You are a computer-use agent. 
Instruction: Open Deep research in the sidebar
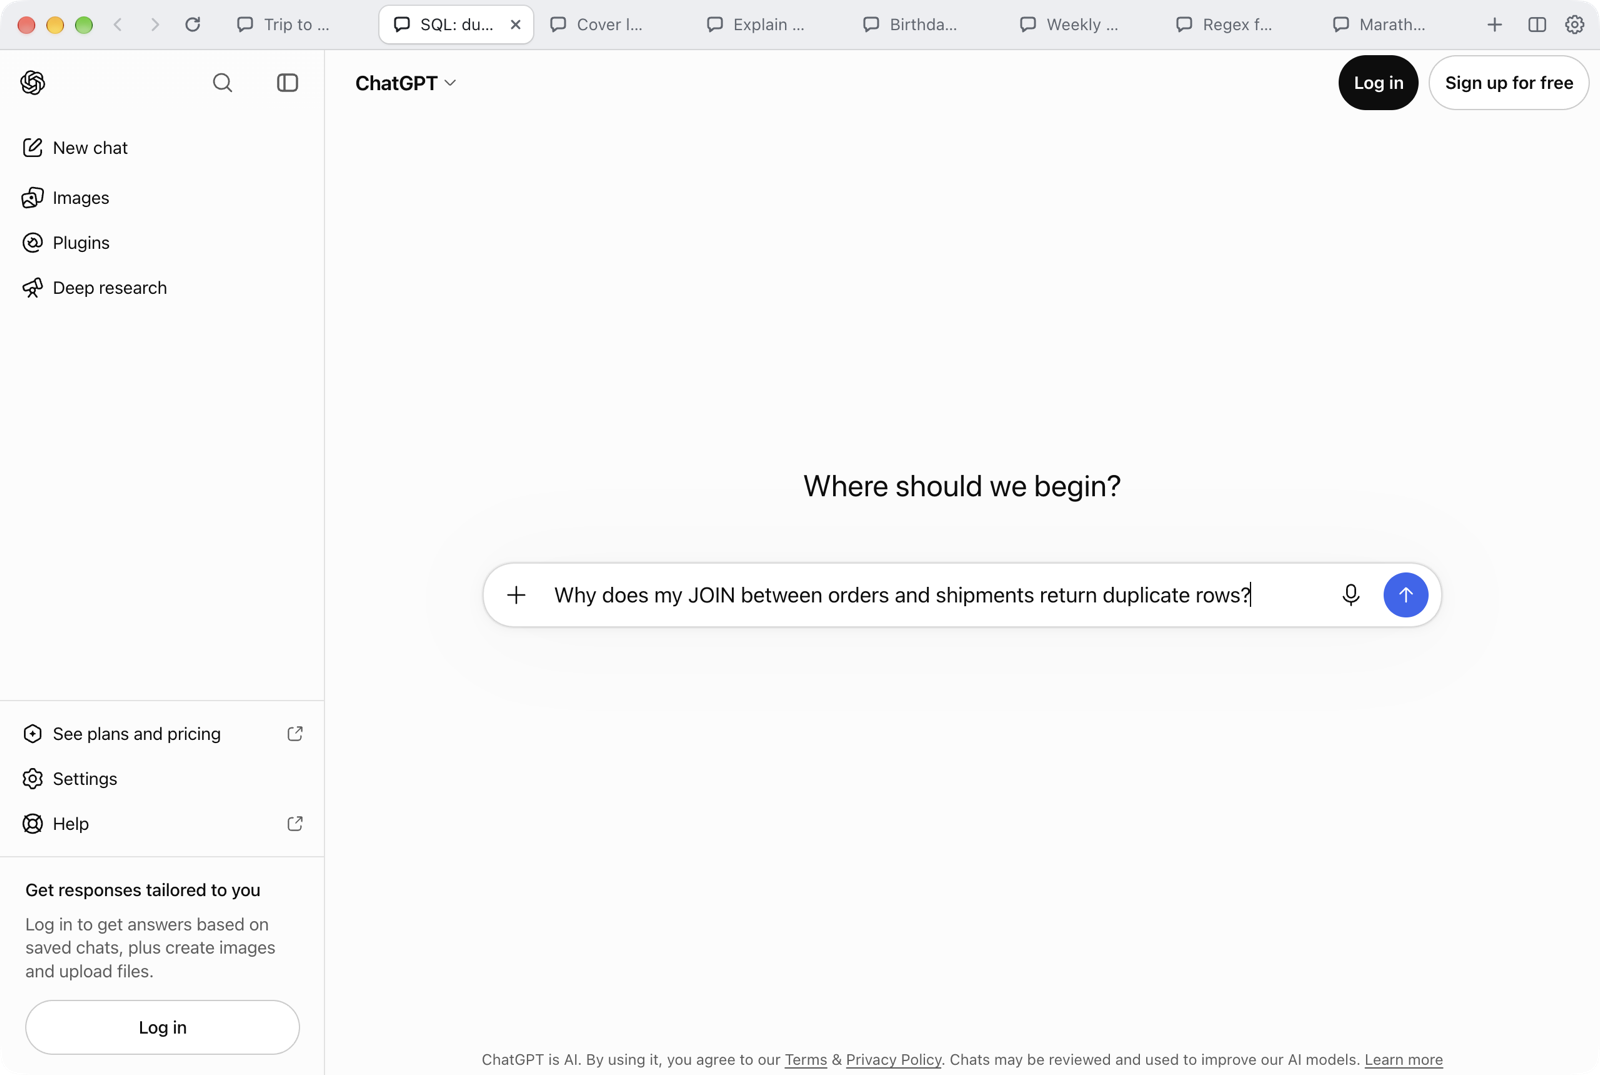[162, 288]
